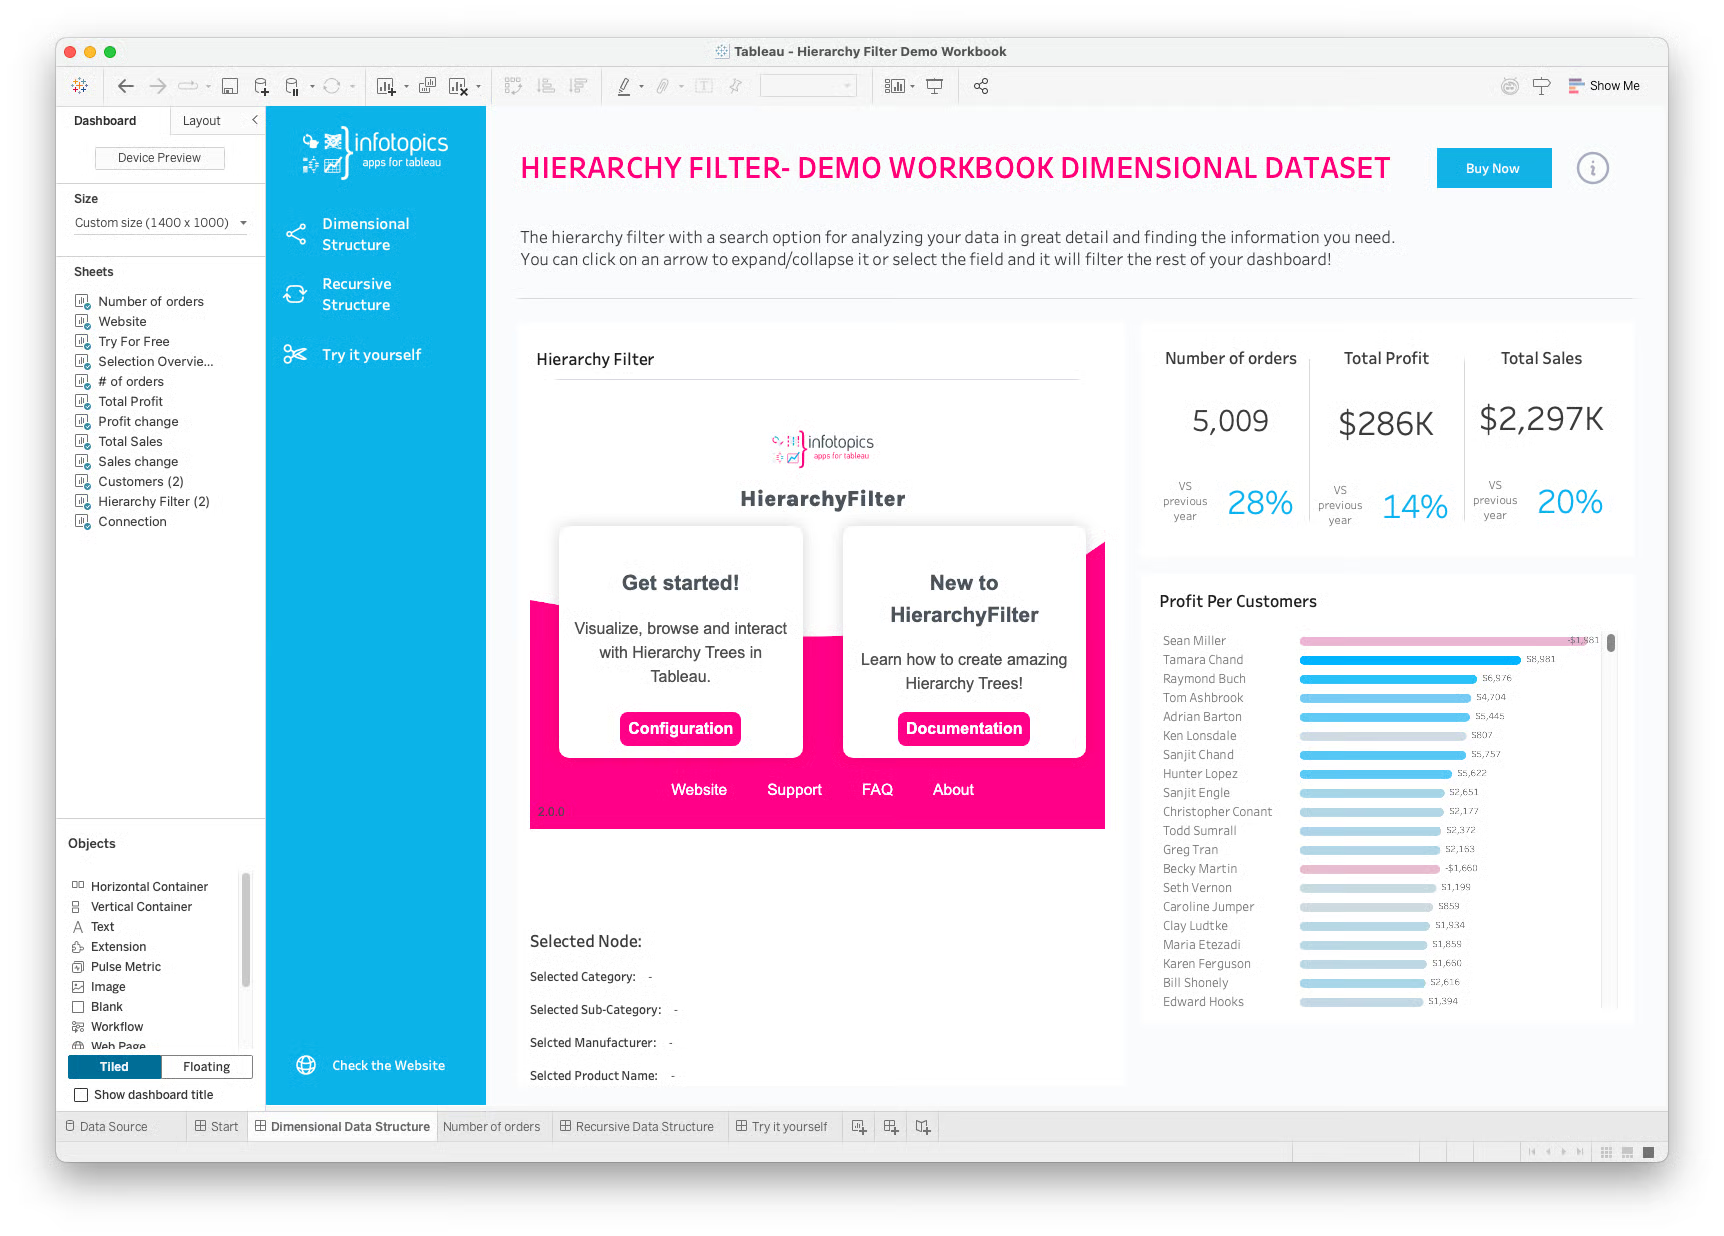Click the Profit Per Customers scrollbar

tap(1610, 644)
